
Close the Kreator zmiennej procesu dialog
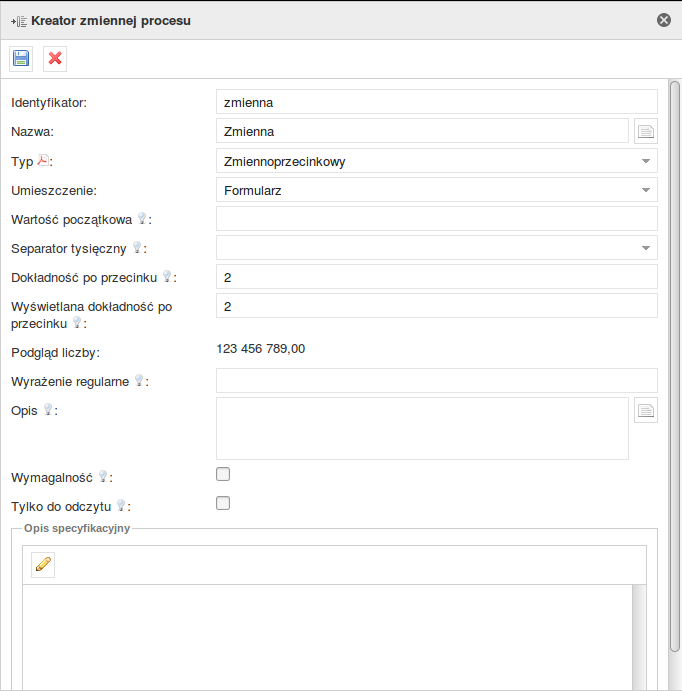(x=664, y=20)
